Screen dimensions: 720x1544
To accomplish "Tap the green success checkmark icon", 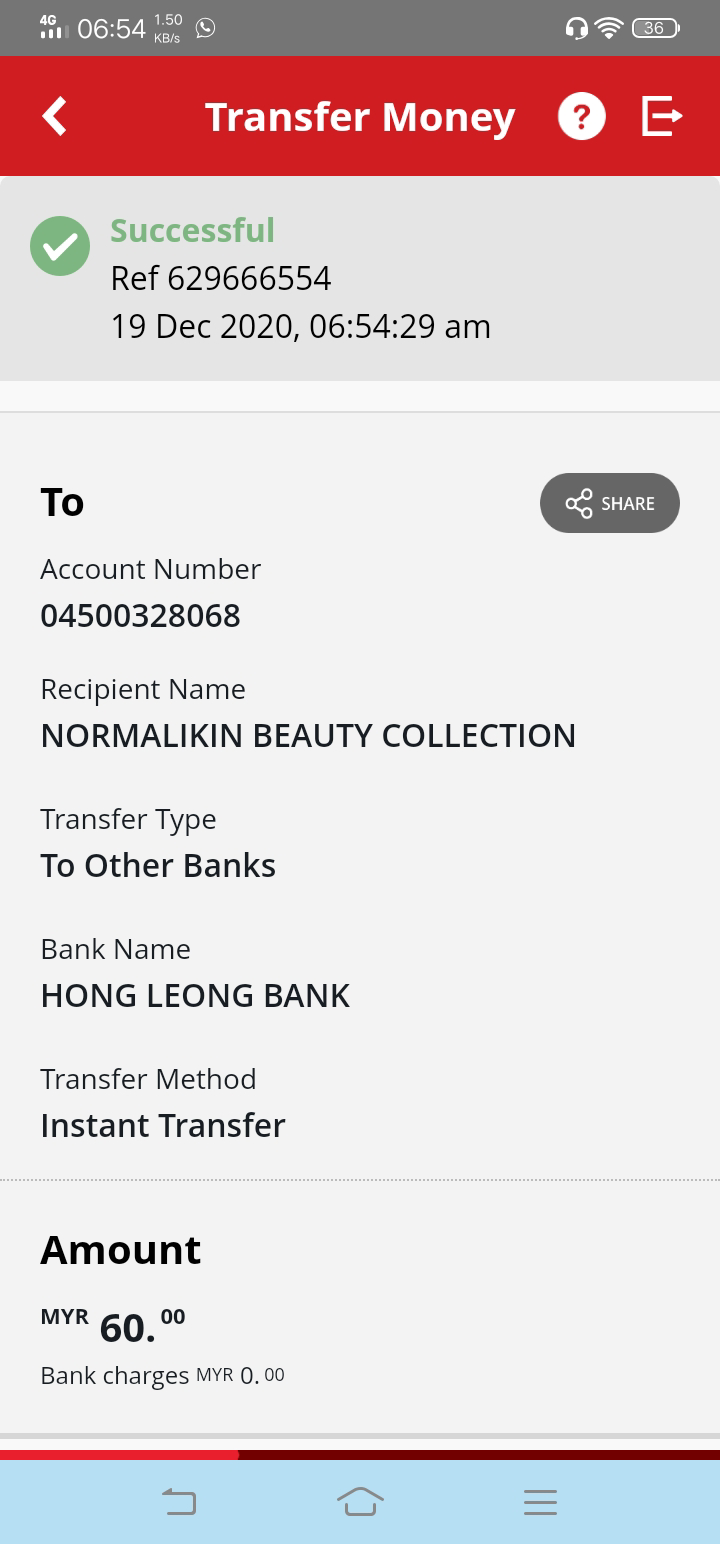I will tap(60, 246).
